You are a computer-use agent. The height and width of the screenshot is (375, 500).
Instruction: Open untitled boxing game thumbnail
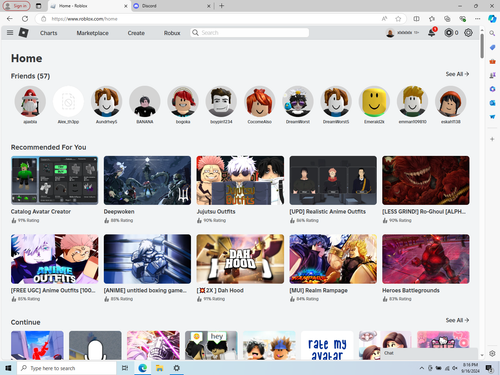tap(147, 259)
